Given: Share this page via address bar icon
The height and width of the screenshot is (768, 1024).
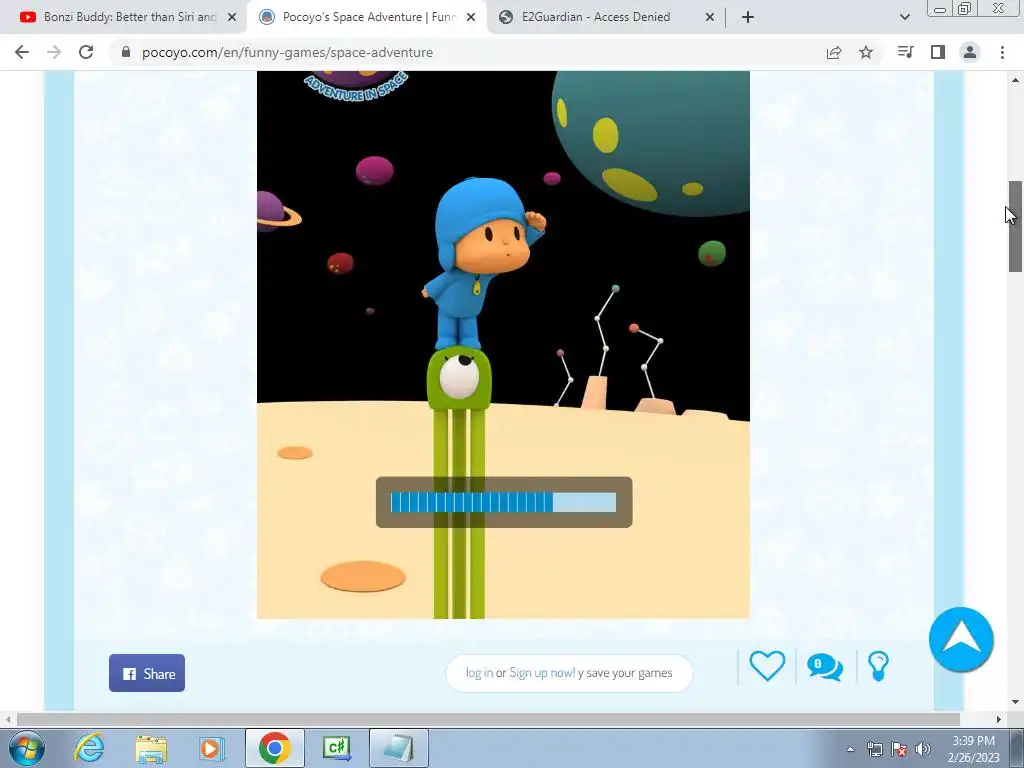Looking at the screenshot, I should (834, 52).
